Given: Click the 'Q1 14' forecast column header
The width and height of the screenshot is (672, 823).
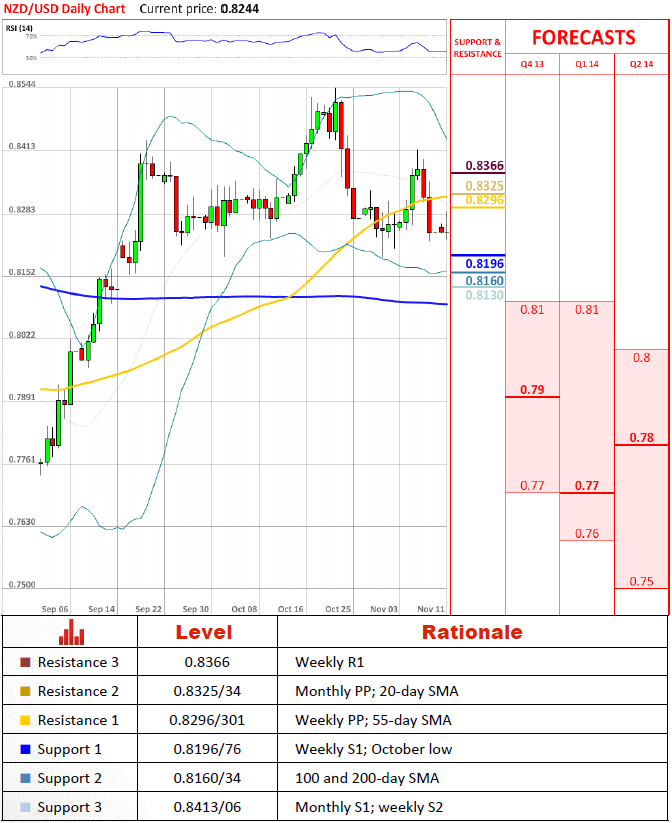Looking at the screenshot, I should coord(586,64).
